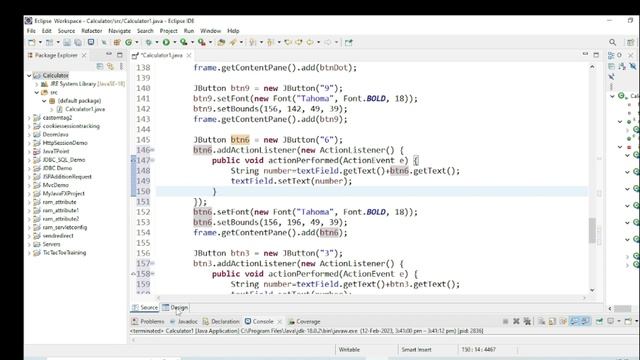Screen dimensions: 640x360
Task: Click Collapse All in Package Explorer
Action: pos(100,66)
